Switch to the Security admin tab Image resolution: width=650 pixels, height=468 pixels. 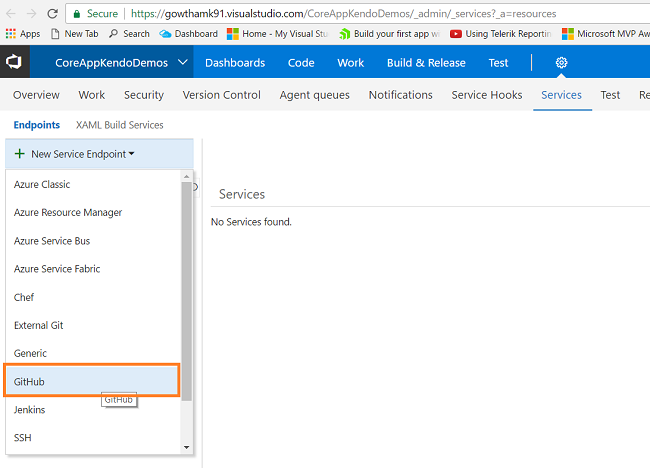coord(144,95)
